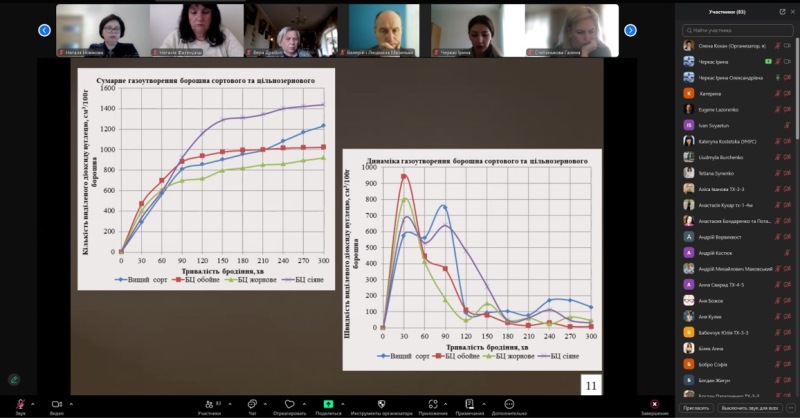
Task: Show next video thumbnails with right arrow
Action: [x=630, y=30]
